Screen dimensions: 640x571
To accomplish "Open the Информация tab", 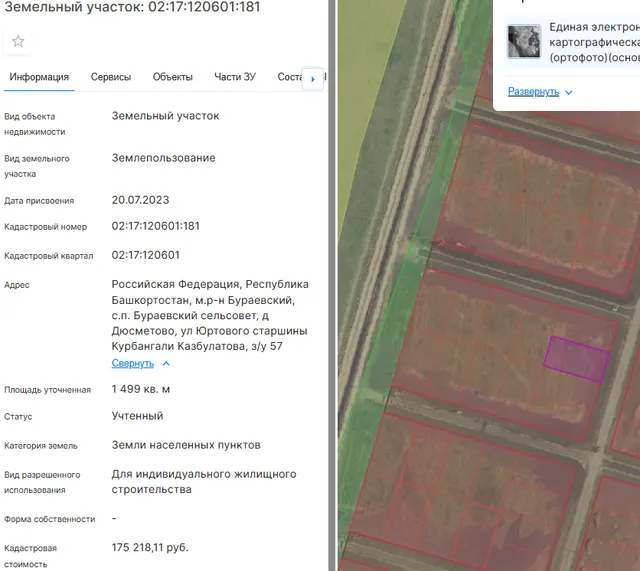I will tap(39, 77).
